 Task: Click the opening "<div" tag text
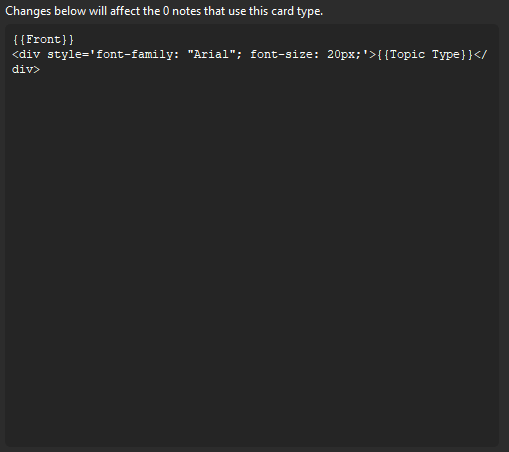click(26, 54)
